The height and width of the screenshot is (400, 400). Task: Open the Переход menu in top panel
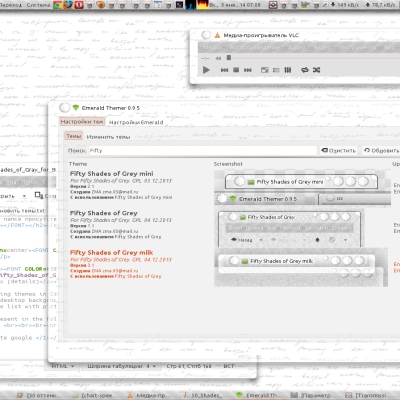[x=11, y=5]
